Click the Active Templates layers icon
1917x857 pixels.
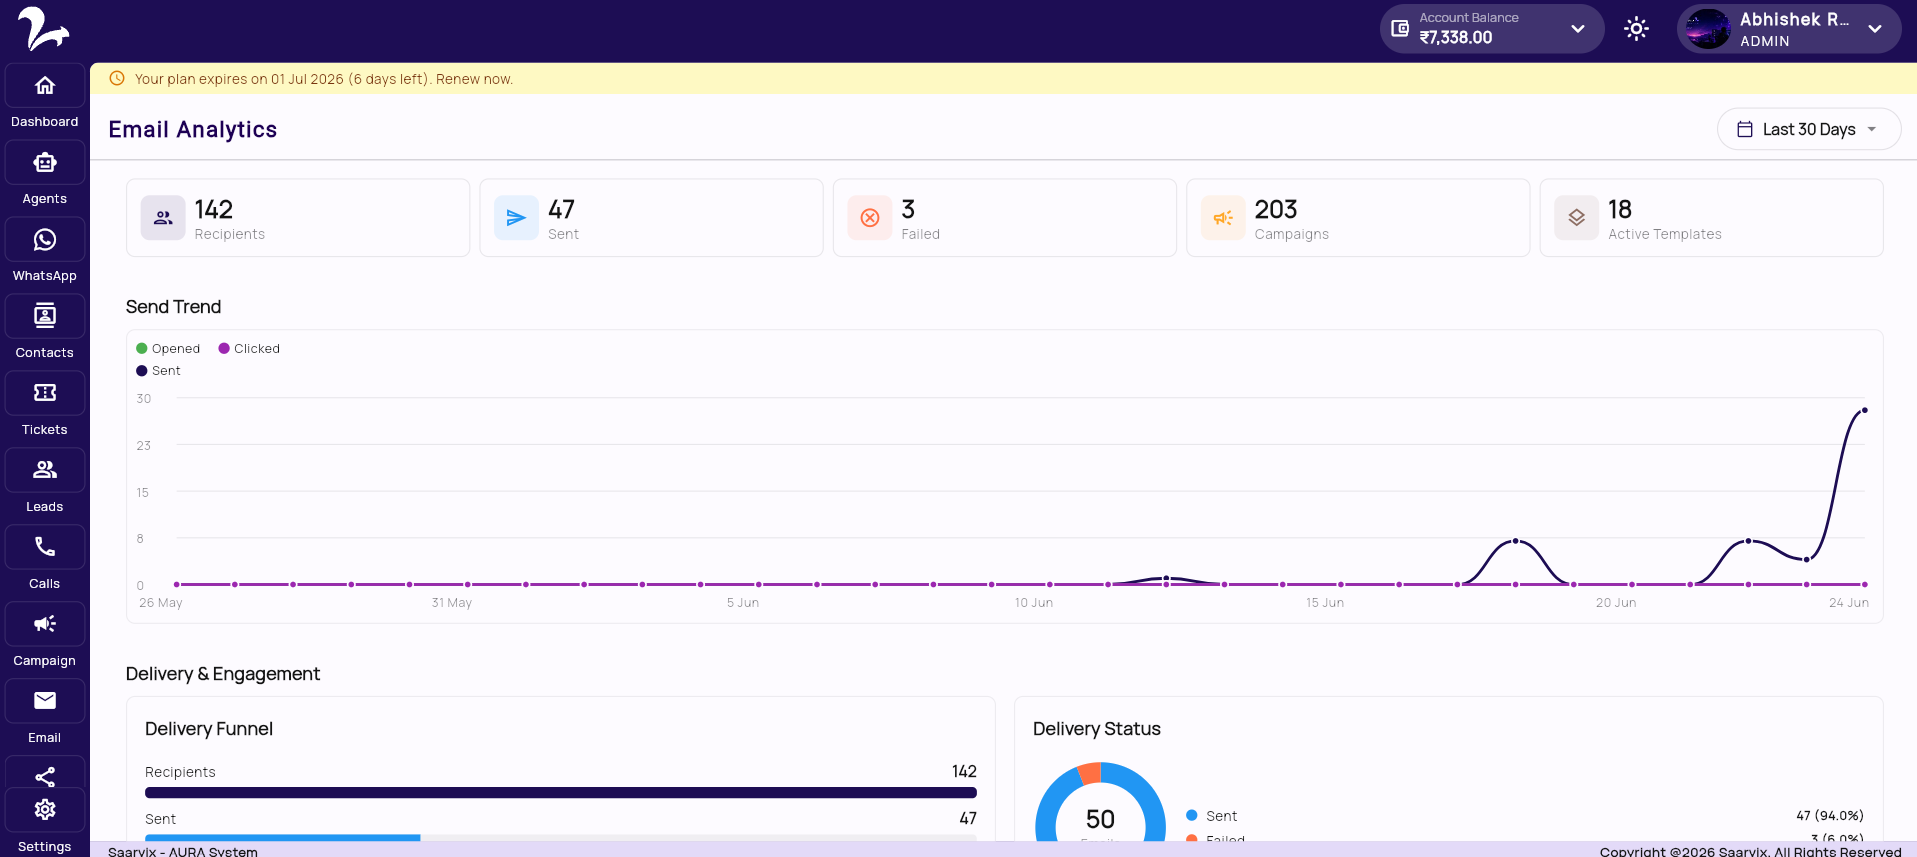coord(1576,218)
